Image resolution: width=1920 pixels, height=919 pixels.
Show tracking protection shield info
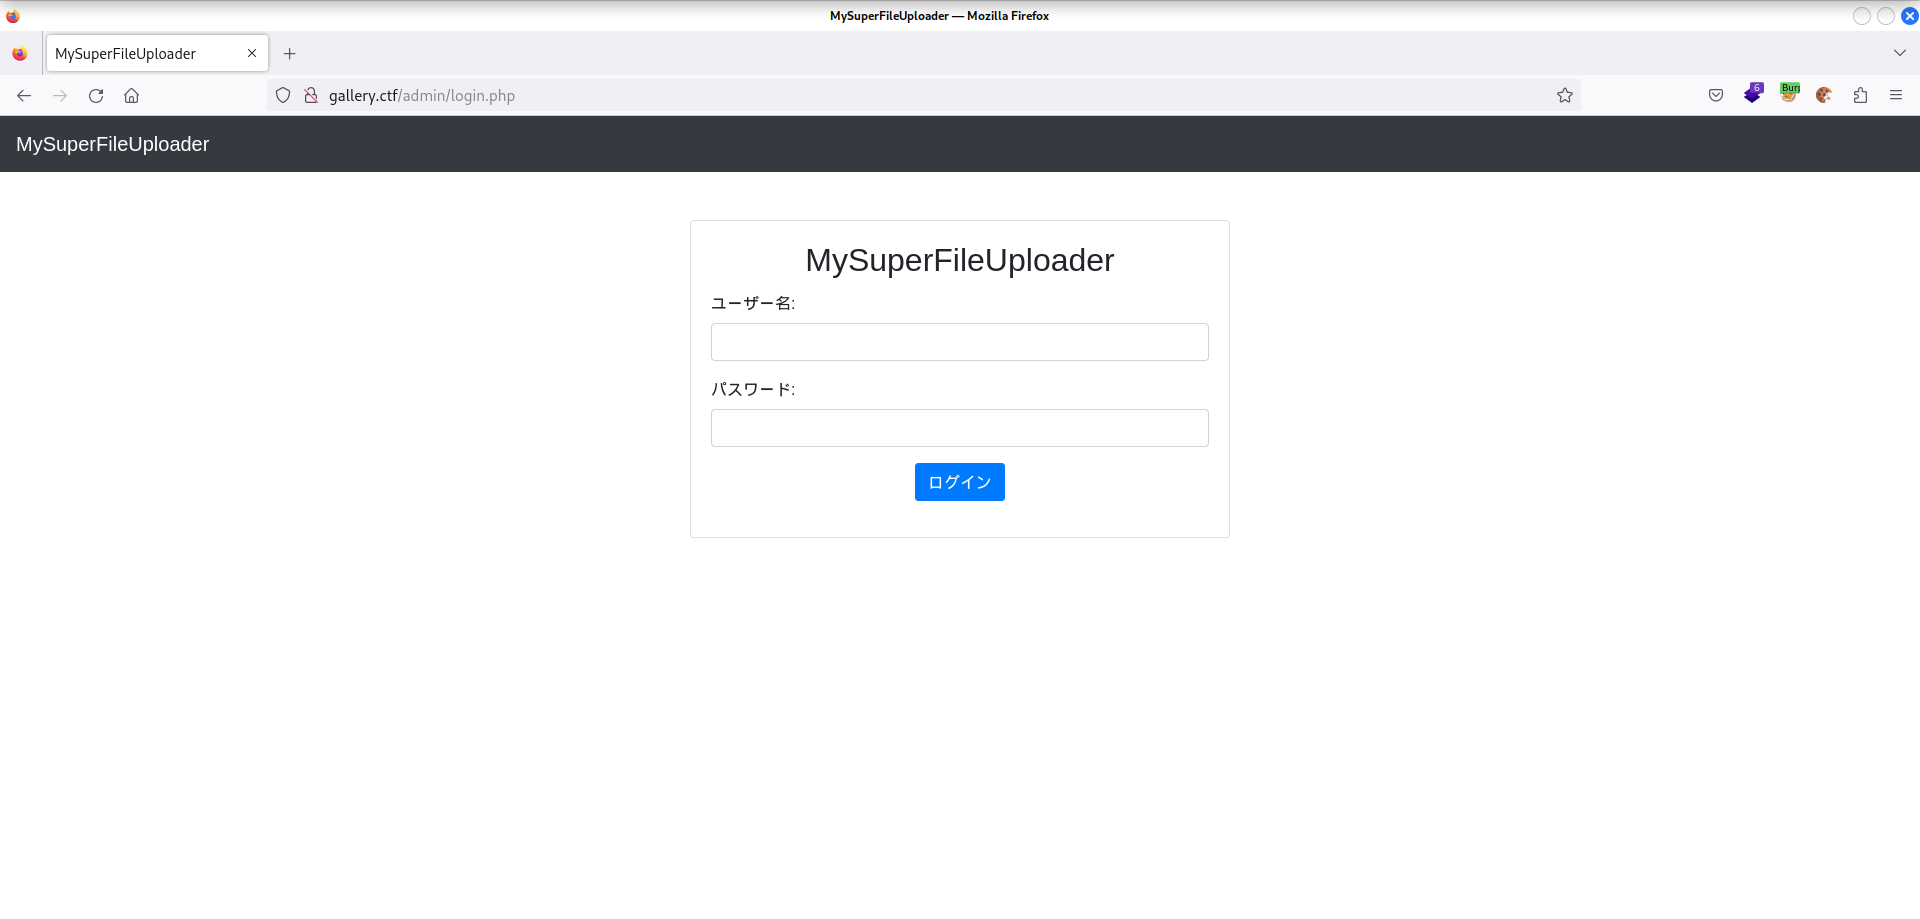[283, 96]
